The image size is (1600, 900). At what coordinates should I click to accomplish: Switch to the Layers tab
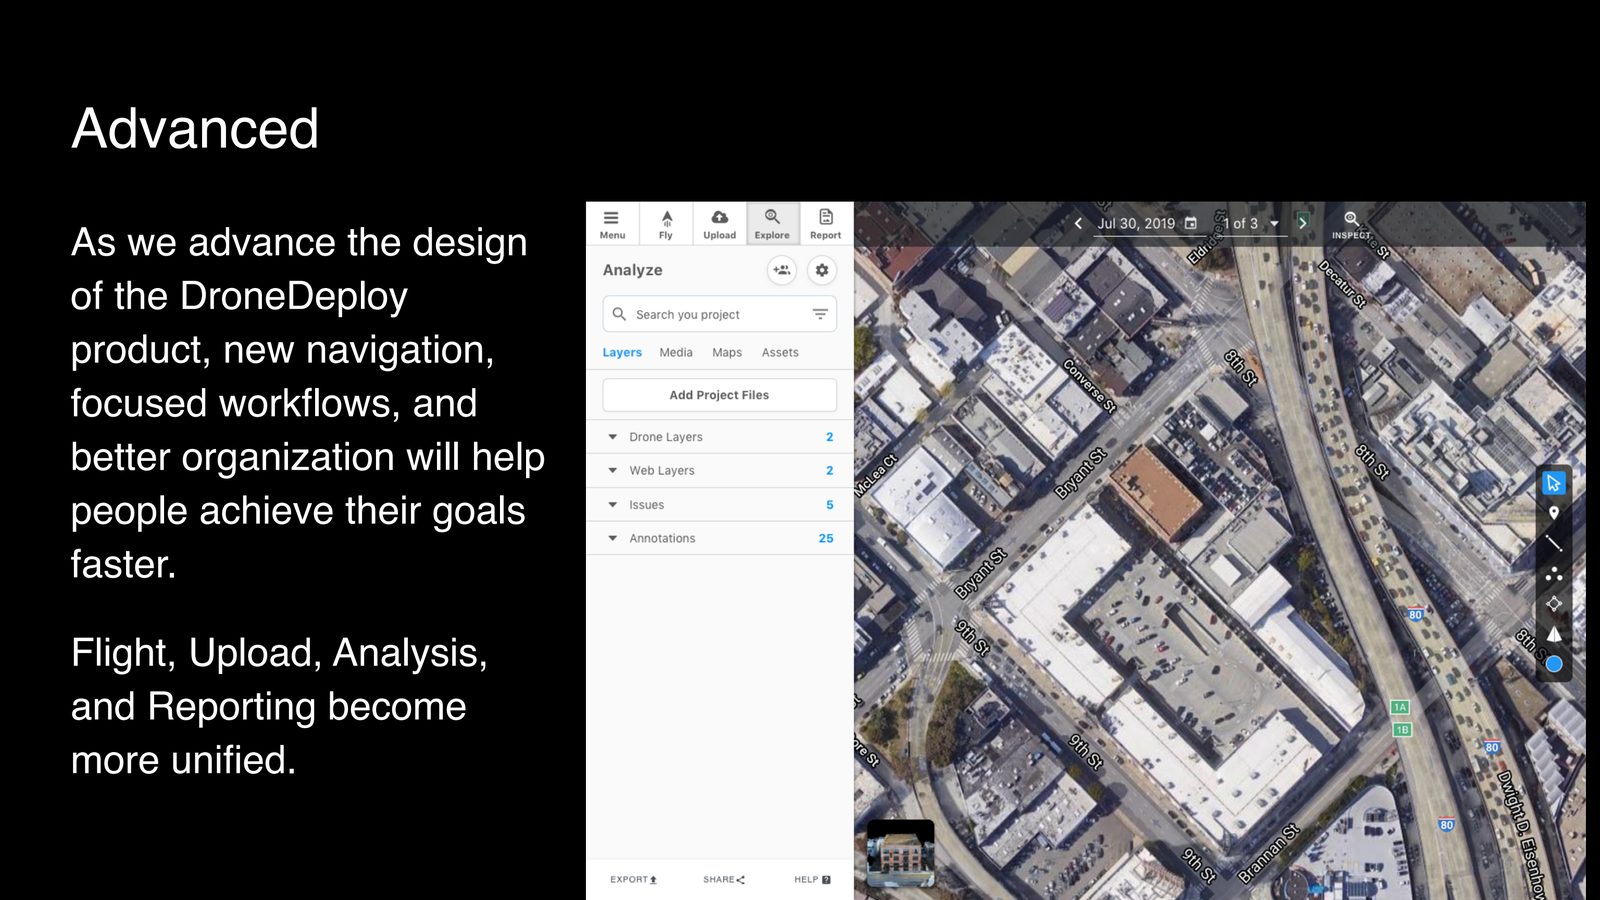(x=622, y=353)
